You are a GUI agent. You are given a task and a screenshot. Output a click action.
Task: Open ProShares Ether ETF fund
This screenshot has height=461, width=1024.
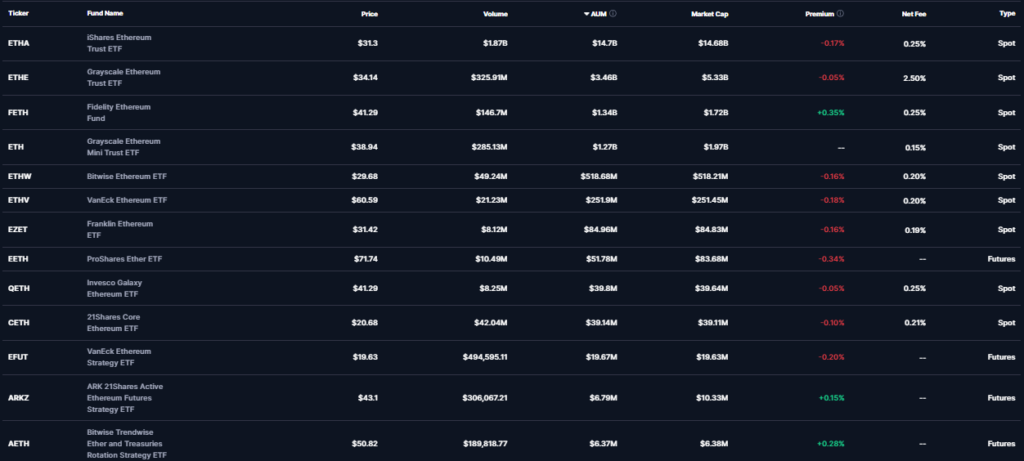[x=126, y=260]
